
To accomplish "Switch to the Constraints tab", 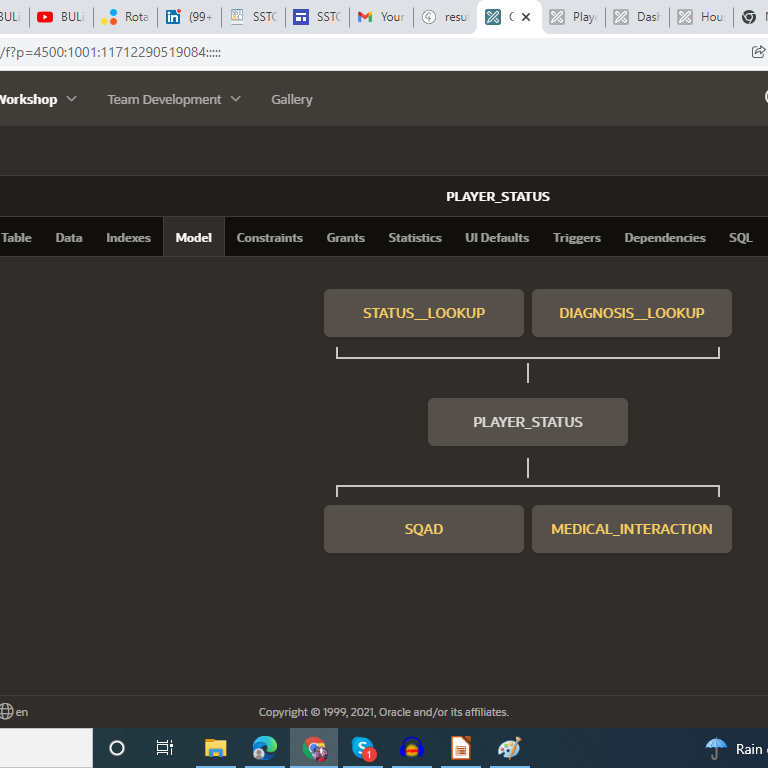I will (x=269, y=238).
